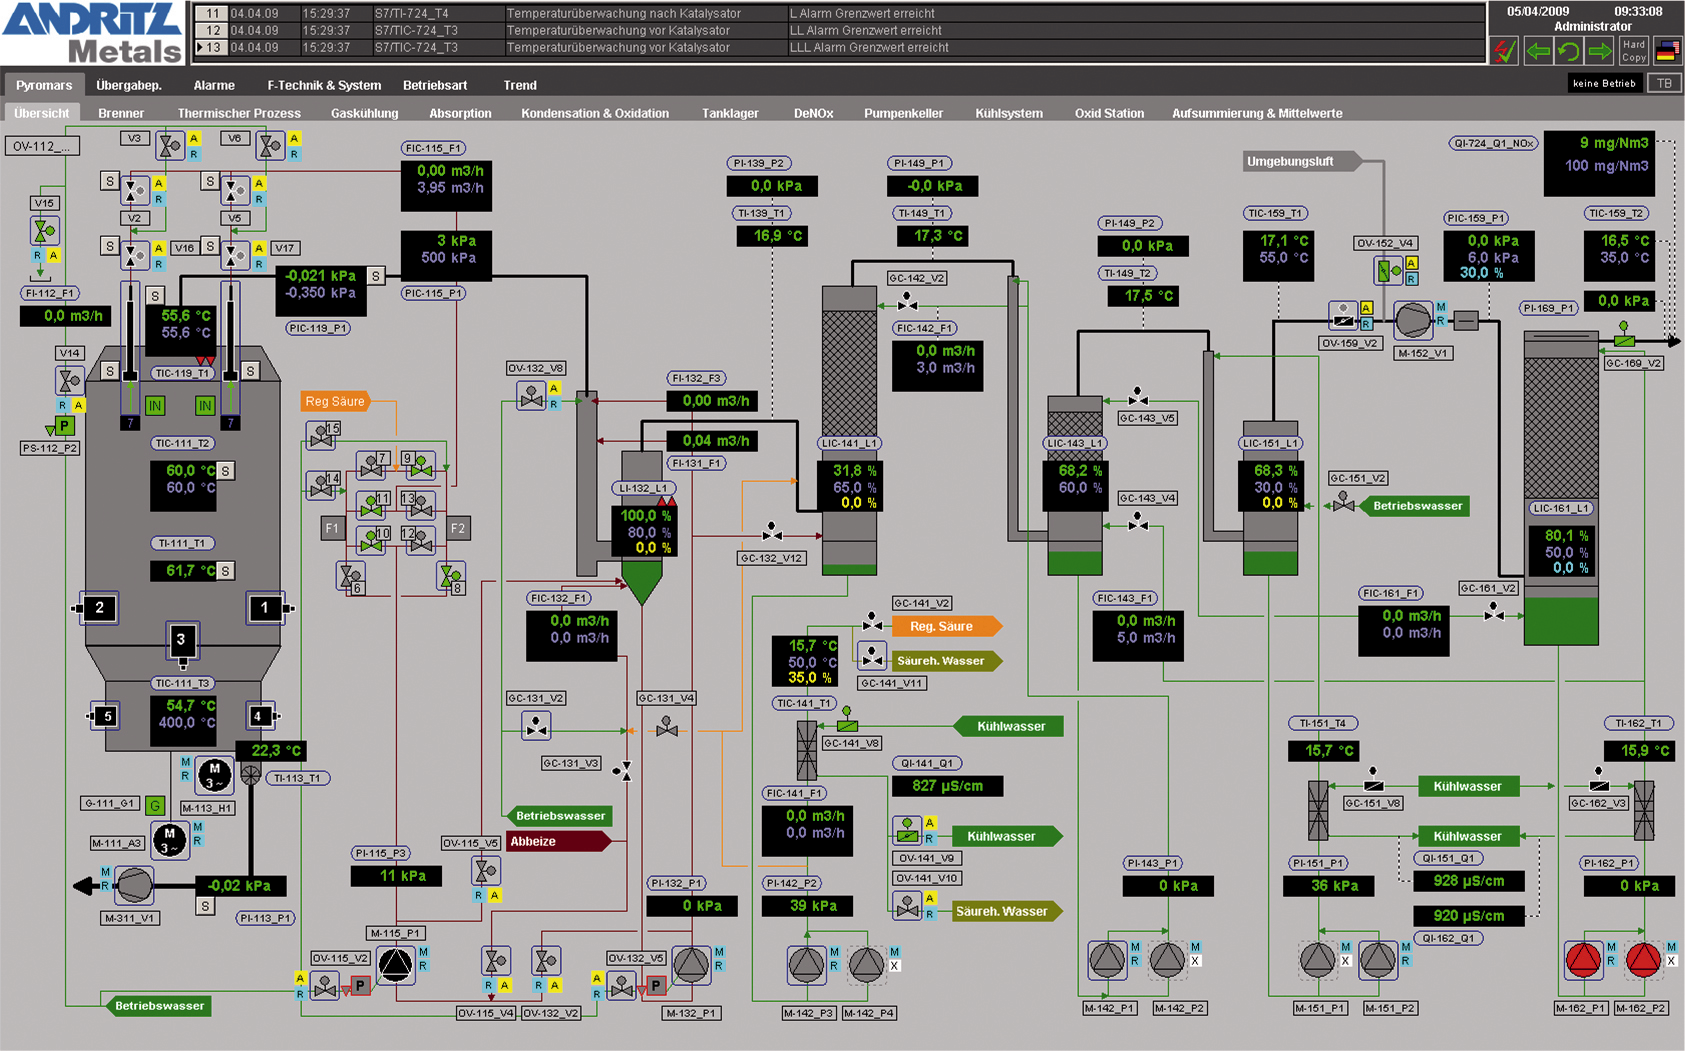1685x1051 pixels.
Task: Toggle the green IN indicator on the reactor
Action: coord(154,406)
